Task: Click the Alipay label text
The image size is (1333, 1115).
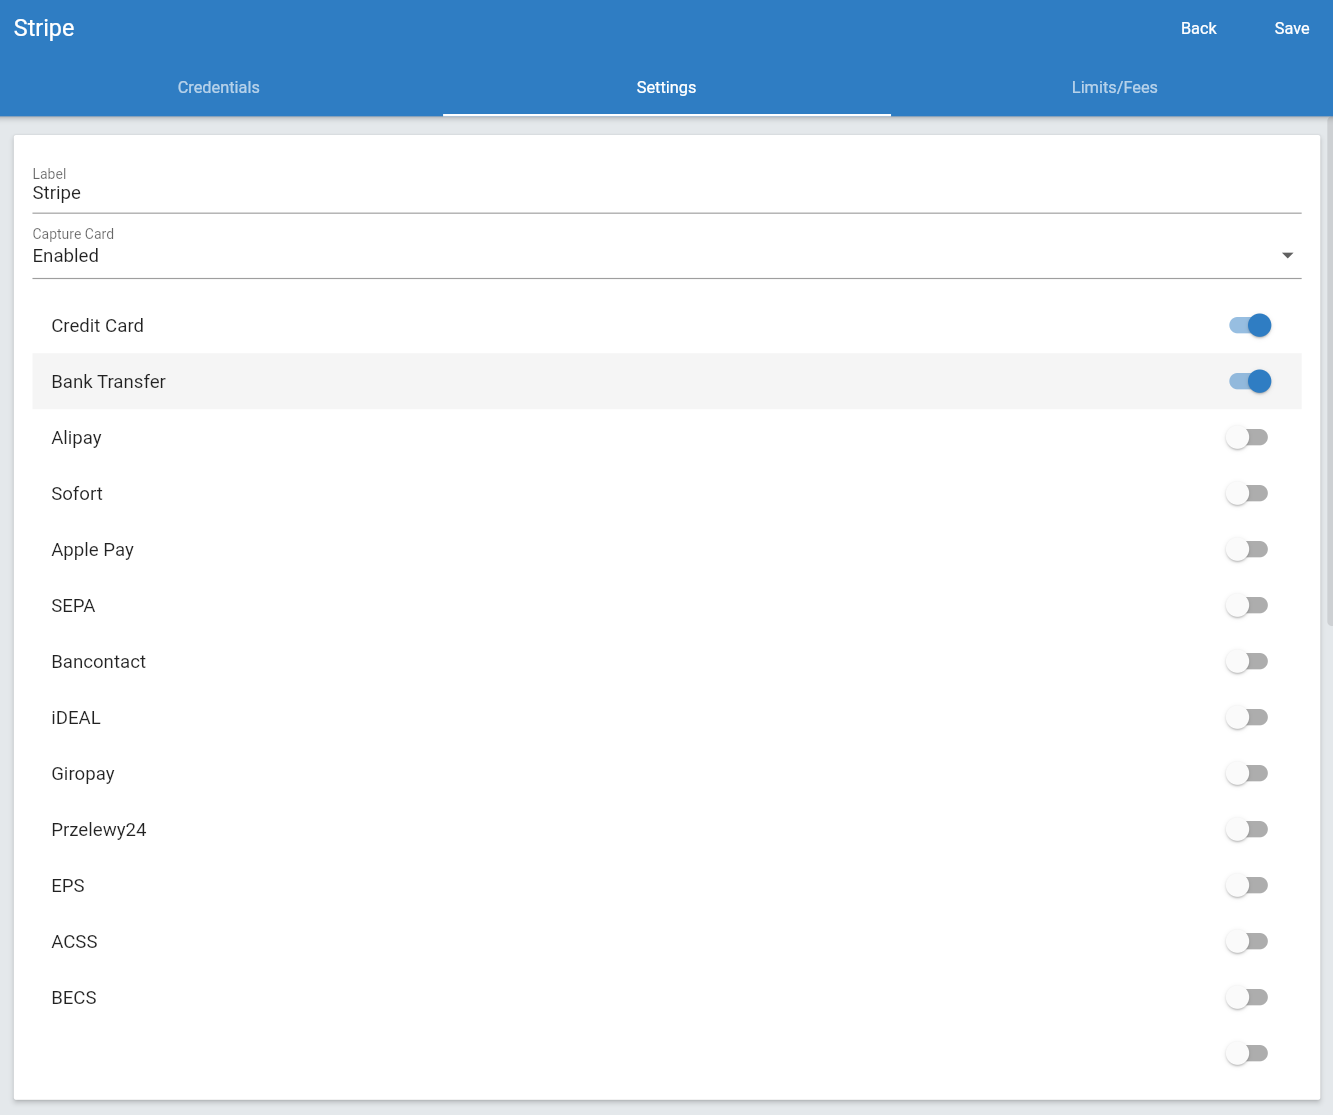Action: coord(77,438)
